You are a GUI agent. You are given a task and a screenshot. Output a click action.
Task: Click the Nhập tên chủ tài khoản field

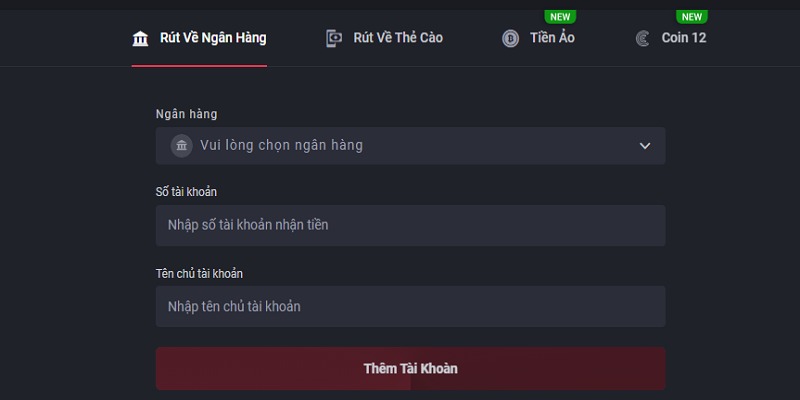(x=410, y=306)
